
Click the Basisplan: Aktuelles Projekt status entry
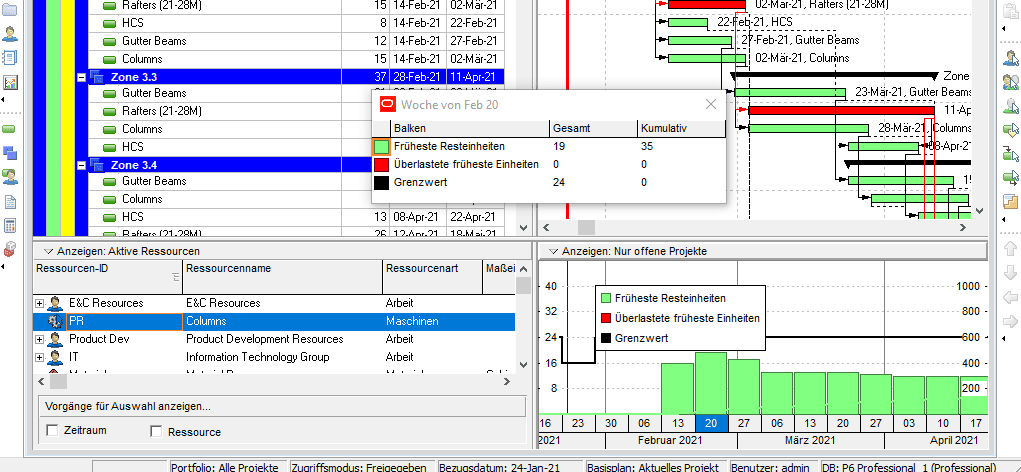coord(654,467)
